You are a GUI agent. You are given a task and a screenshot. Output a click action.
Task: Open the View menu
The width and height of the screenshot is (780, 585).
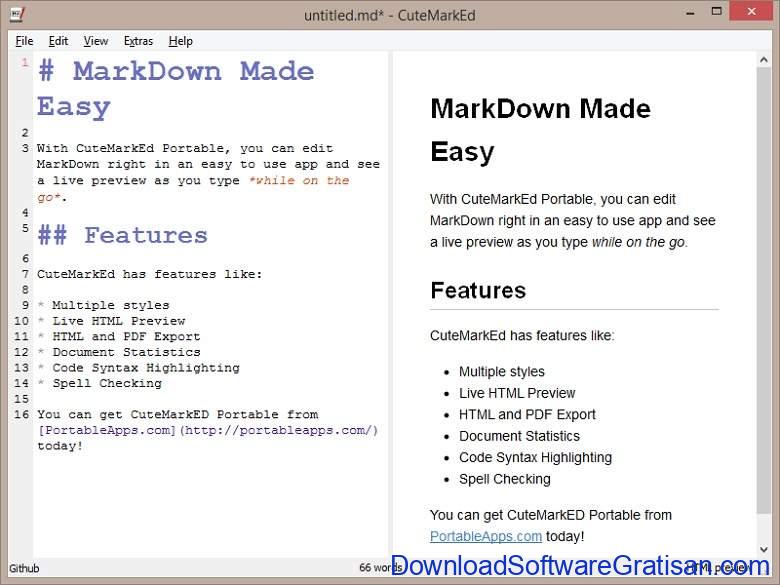[96, 41]
